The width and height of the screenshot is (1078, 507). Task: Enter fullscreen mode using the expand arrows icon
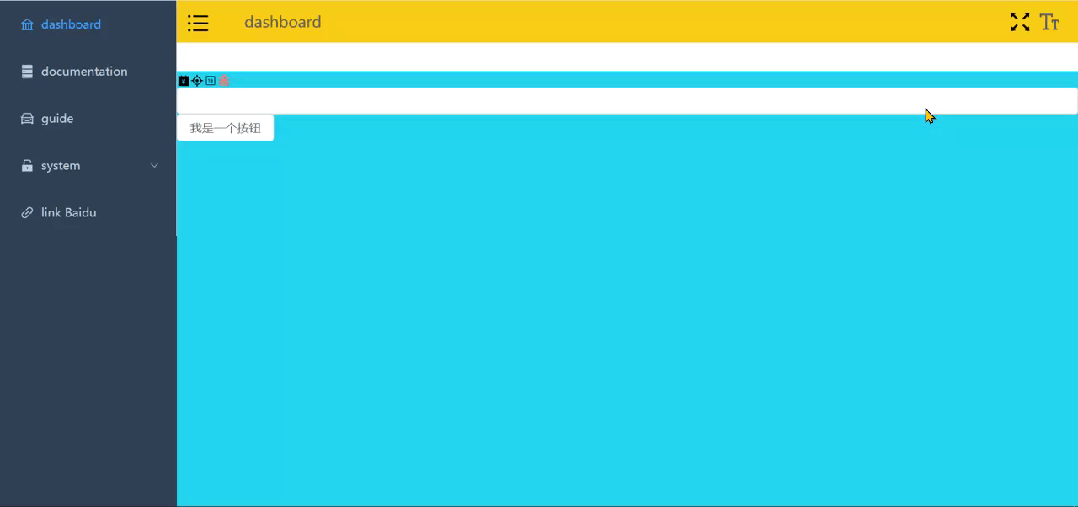point(1019,22)
